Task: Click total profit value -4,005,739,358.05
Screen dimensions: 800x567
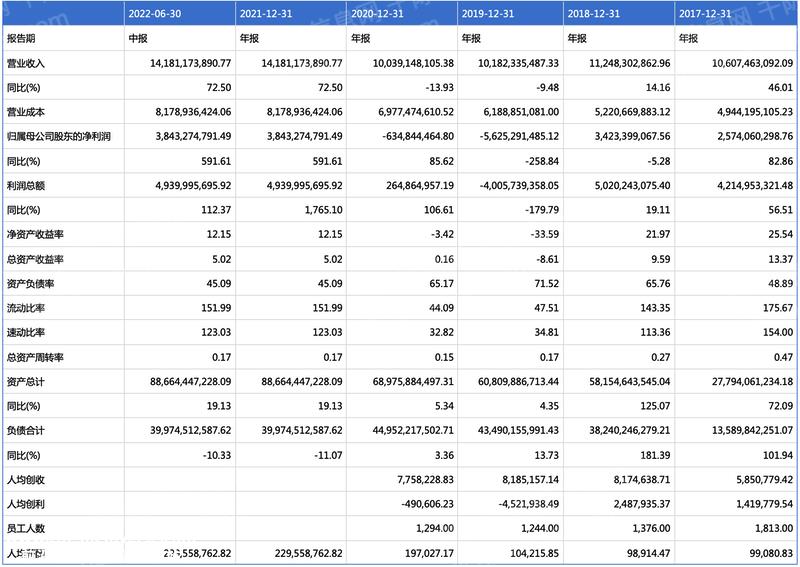Action: click(x=519, y=185)
